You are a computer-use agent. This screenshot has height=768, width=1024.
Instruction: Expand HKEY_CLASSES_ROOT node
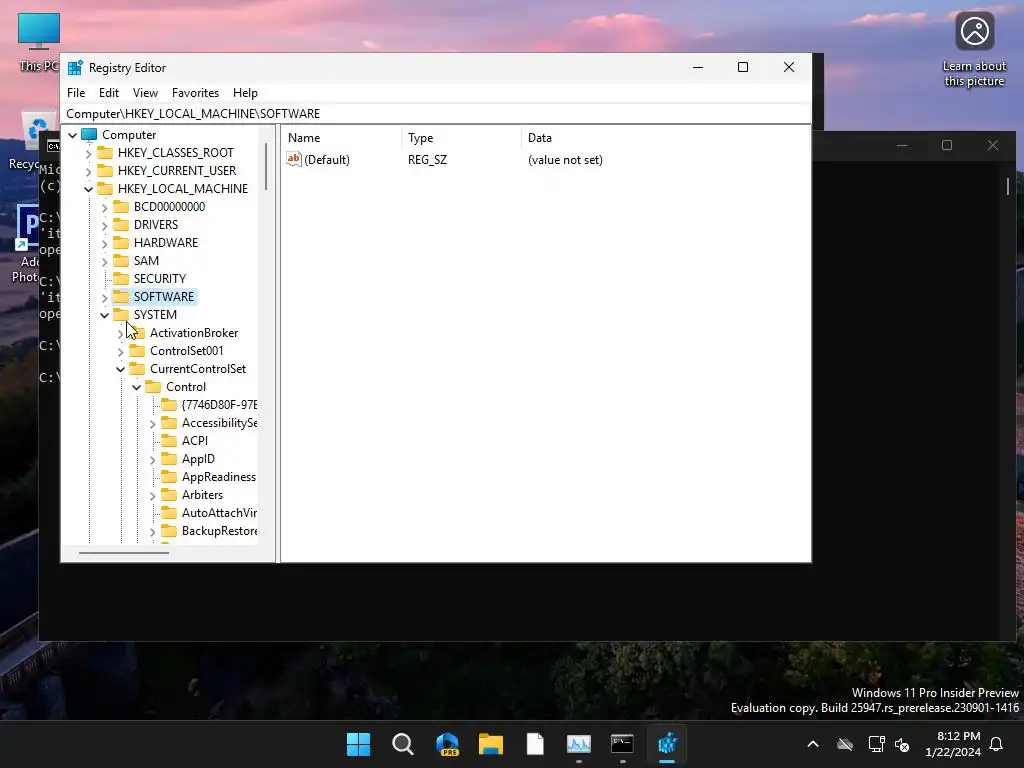[x=89, y=153]
